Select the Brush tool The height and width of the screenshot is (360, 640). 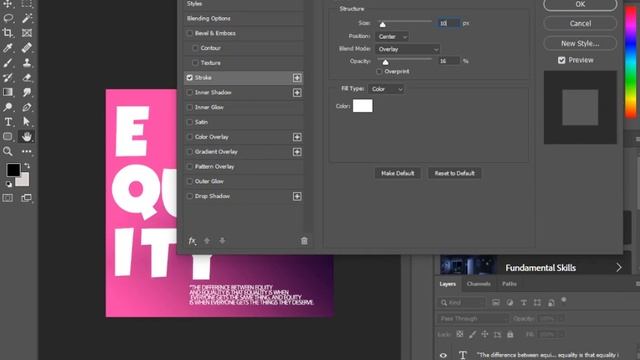coord(8,62)
